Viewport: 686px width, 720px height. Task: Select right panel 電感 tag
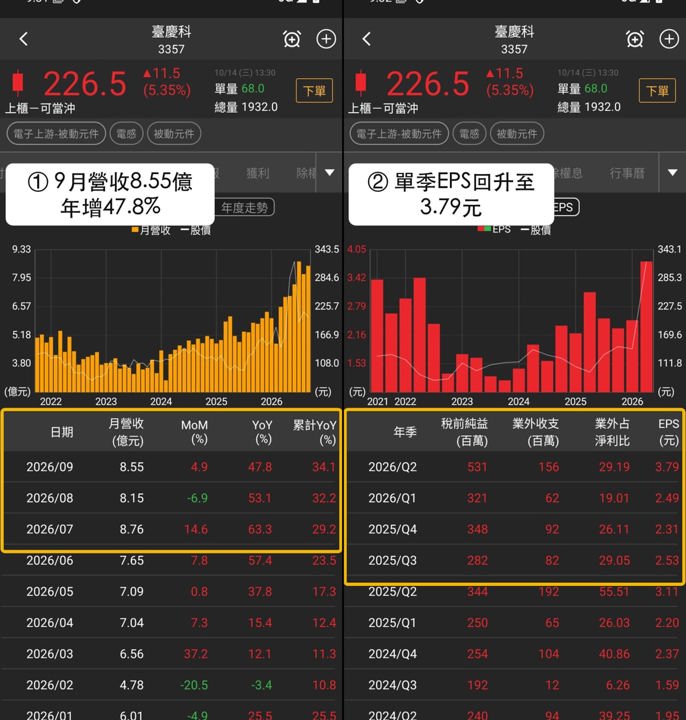click(x=469, y=134)
